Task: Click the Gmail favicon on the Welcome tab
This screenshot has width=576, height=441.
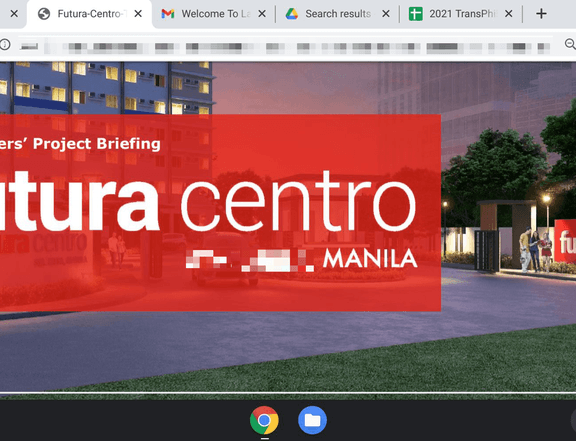Action: tap(168, 14)
